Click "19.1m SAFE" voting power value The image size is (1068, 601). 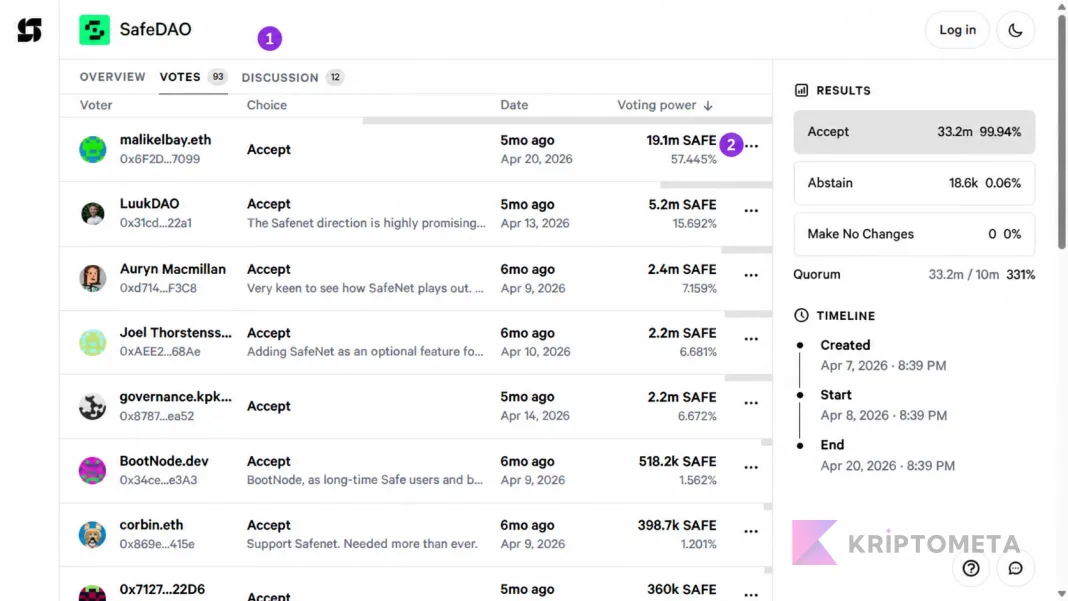[x=681, y=140]
